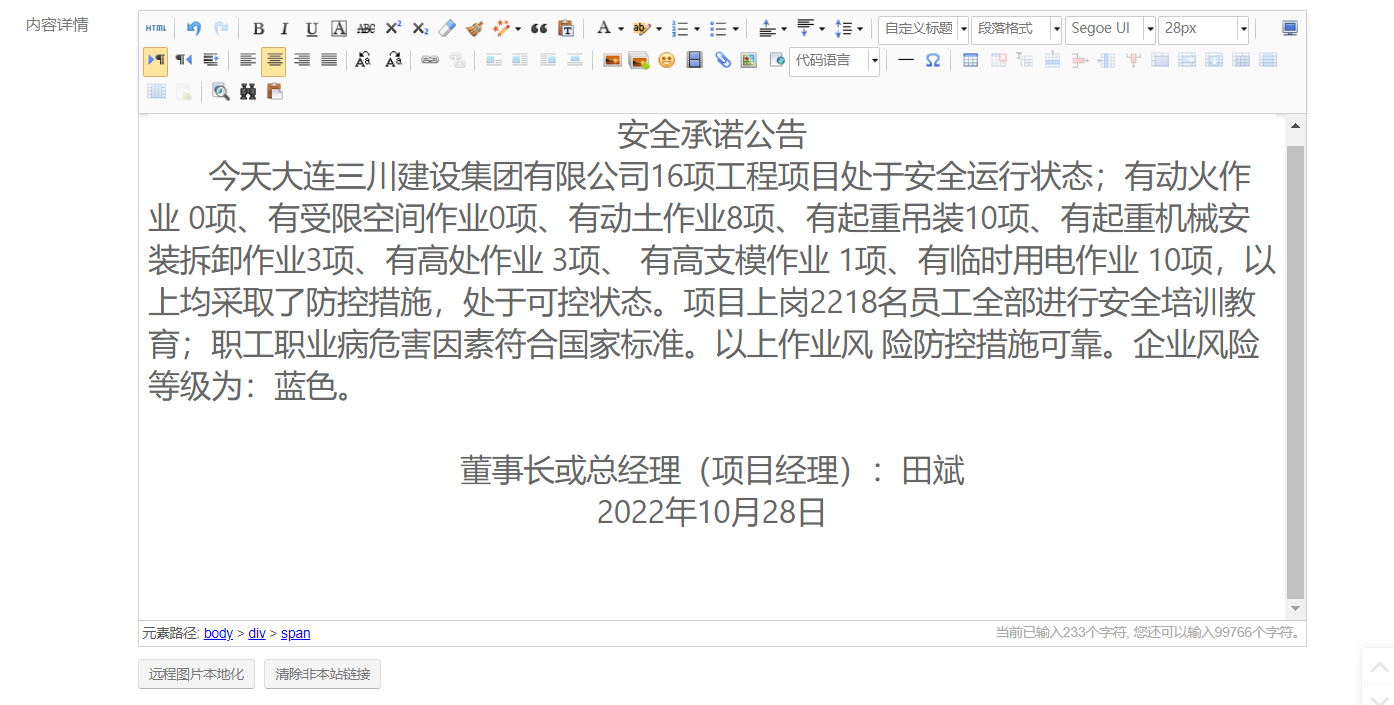Open the bullet list style arrow
Viewport: 1394px width, 705px height.
click(x=734, y=29)
